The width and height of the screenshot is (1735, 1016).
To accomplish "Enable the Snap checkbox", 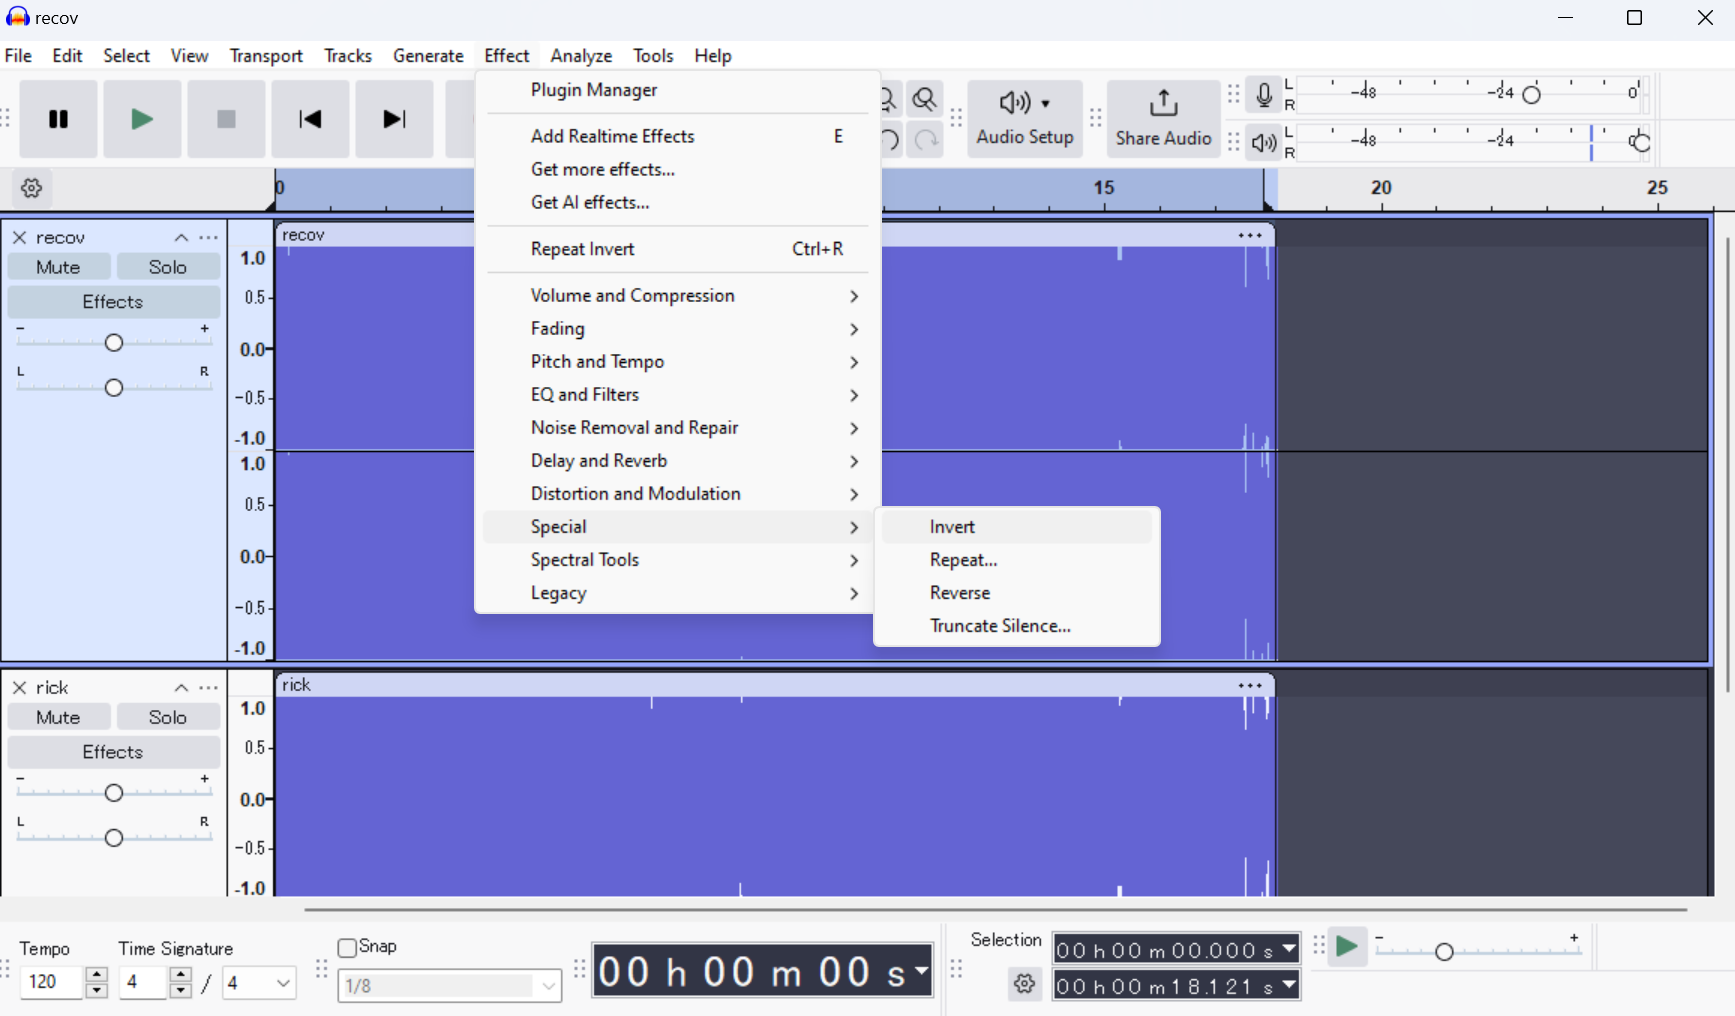I will (348, 948).
